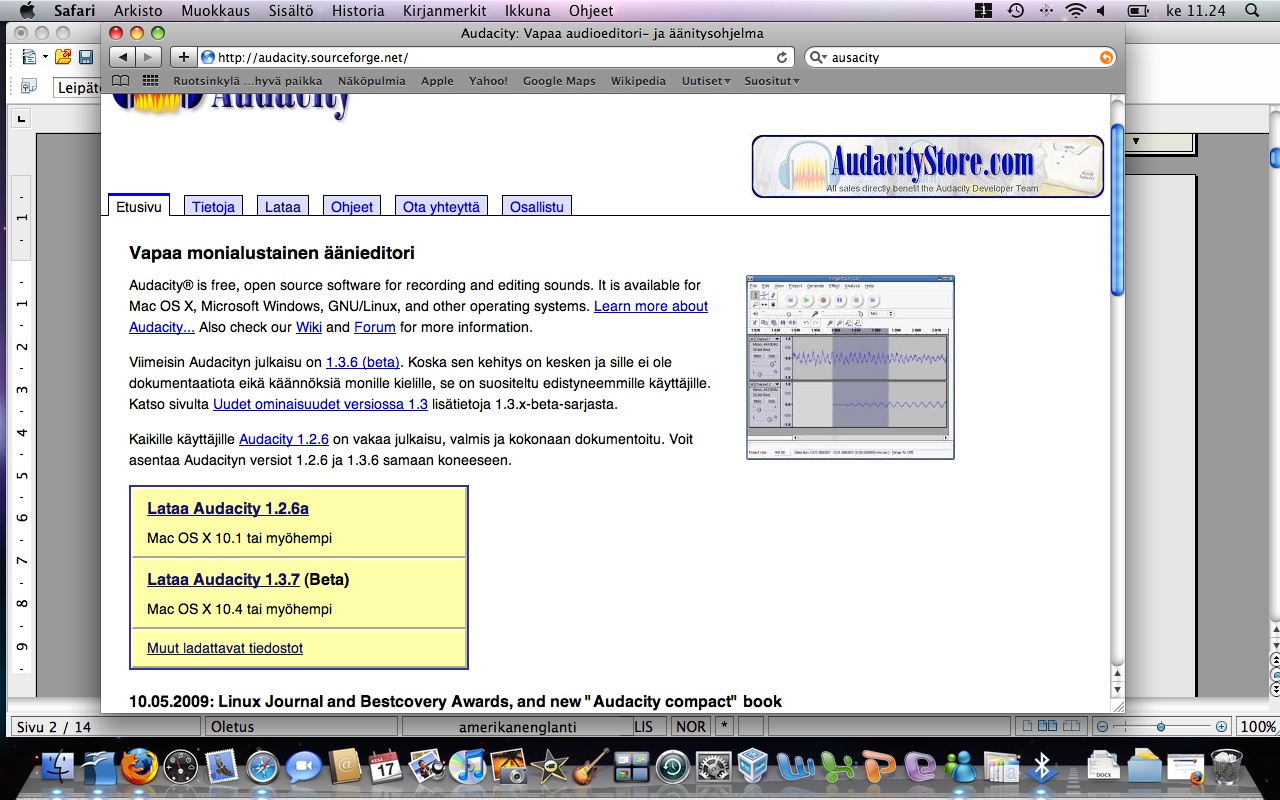Image resolution: width=1280 pixels, height=800 pixels.
Task: Open the Osallistu tab
Action: 537,206
